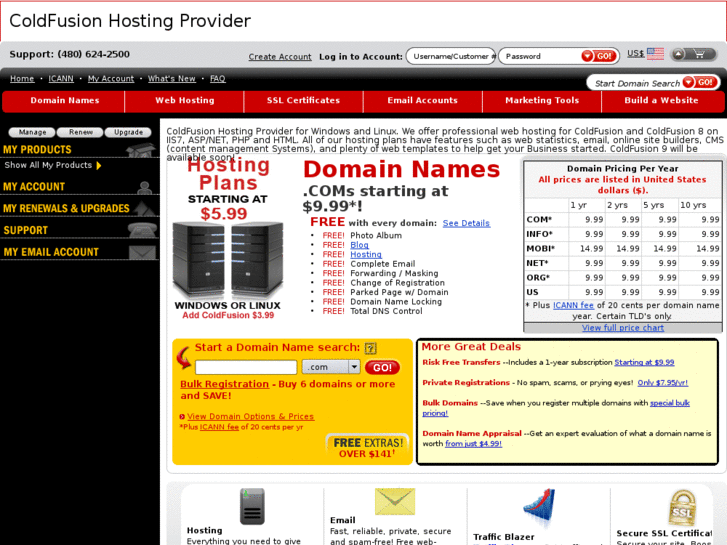Open the Domain Names tab
This screenshot has height=545, width=727.
click(x=64, y=101)
